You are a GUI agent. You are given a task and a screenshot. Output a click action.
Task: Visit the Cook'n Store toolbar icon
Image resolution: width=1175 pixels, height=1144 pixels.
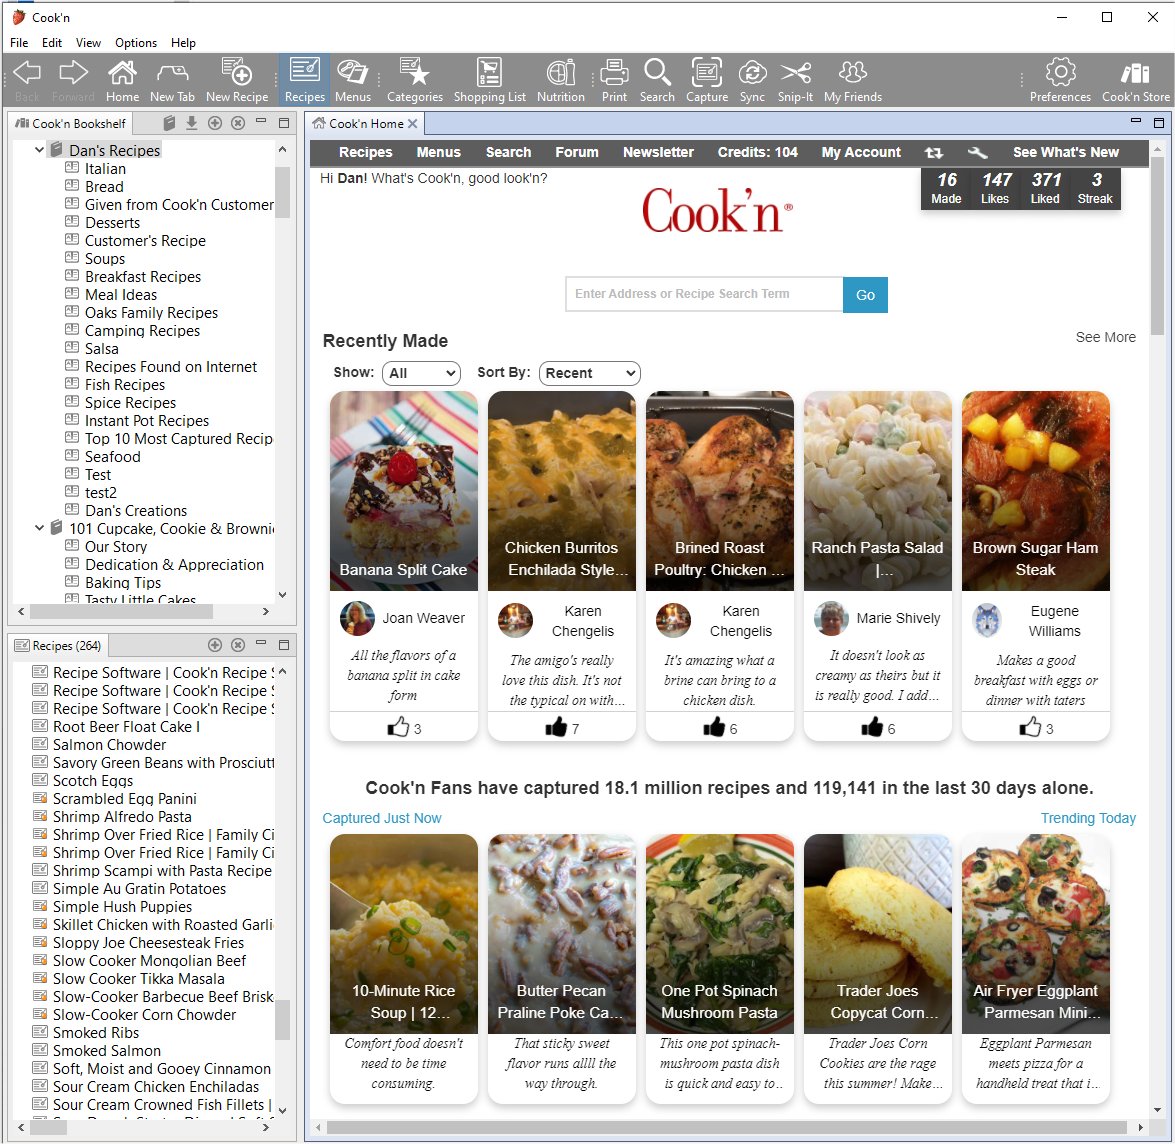coord(1135,79)
